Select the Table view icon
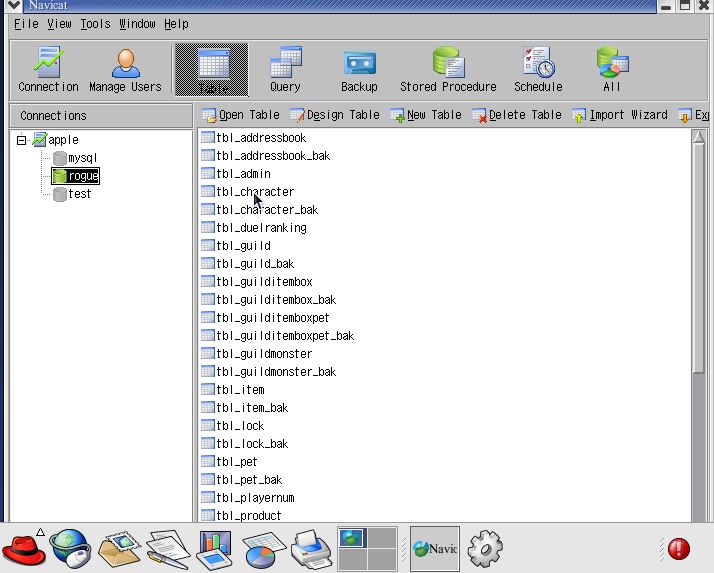The width and height of the screenshot is (714, 573). point(212,70)
